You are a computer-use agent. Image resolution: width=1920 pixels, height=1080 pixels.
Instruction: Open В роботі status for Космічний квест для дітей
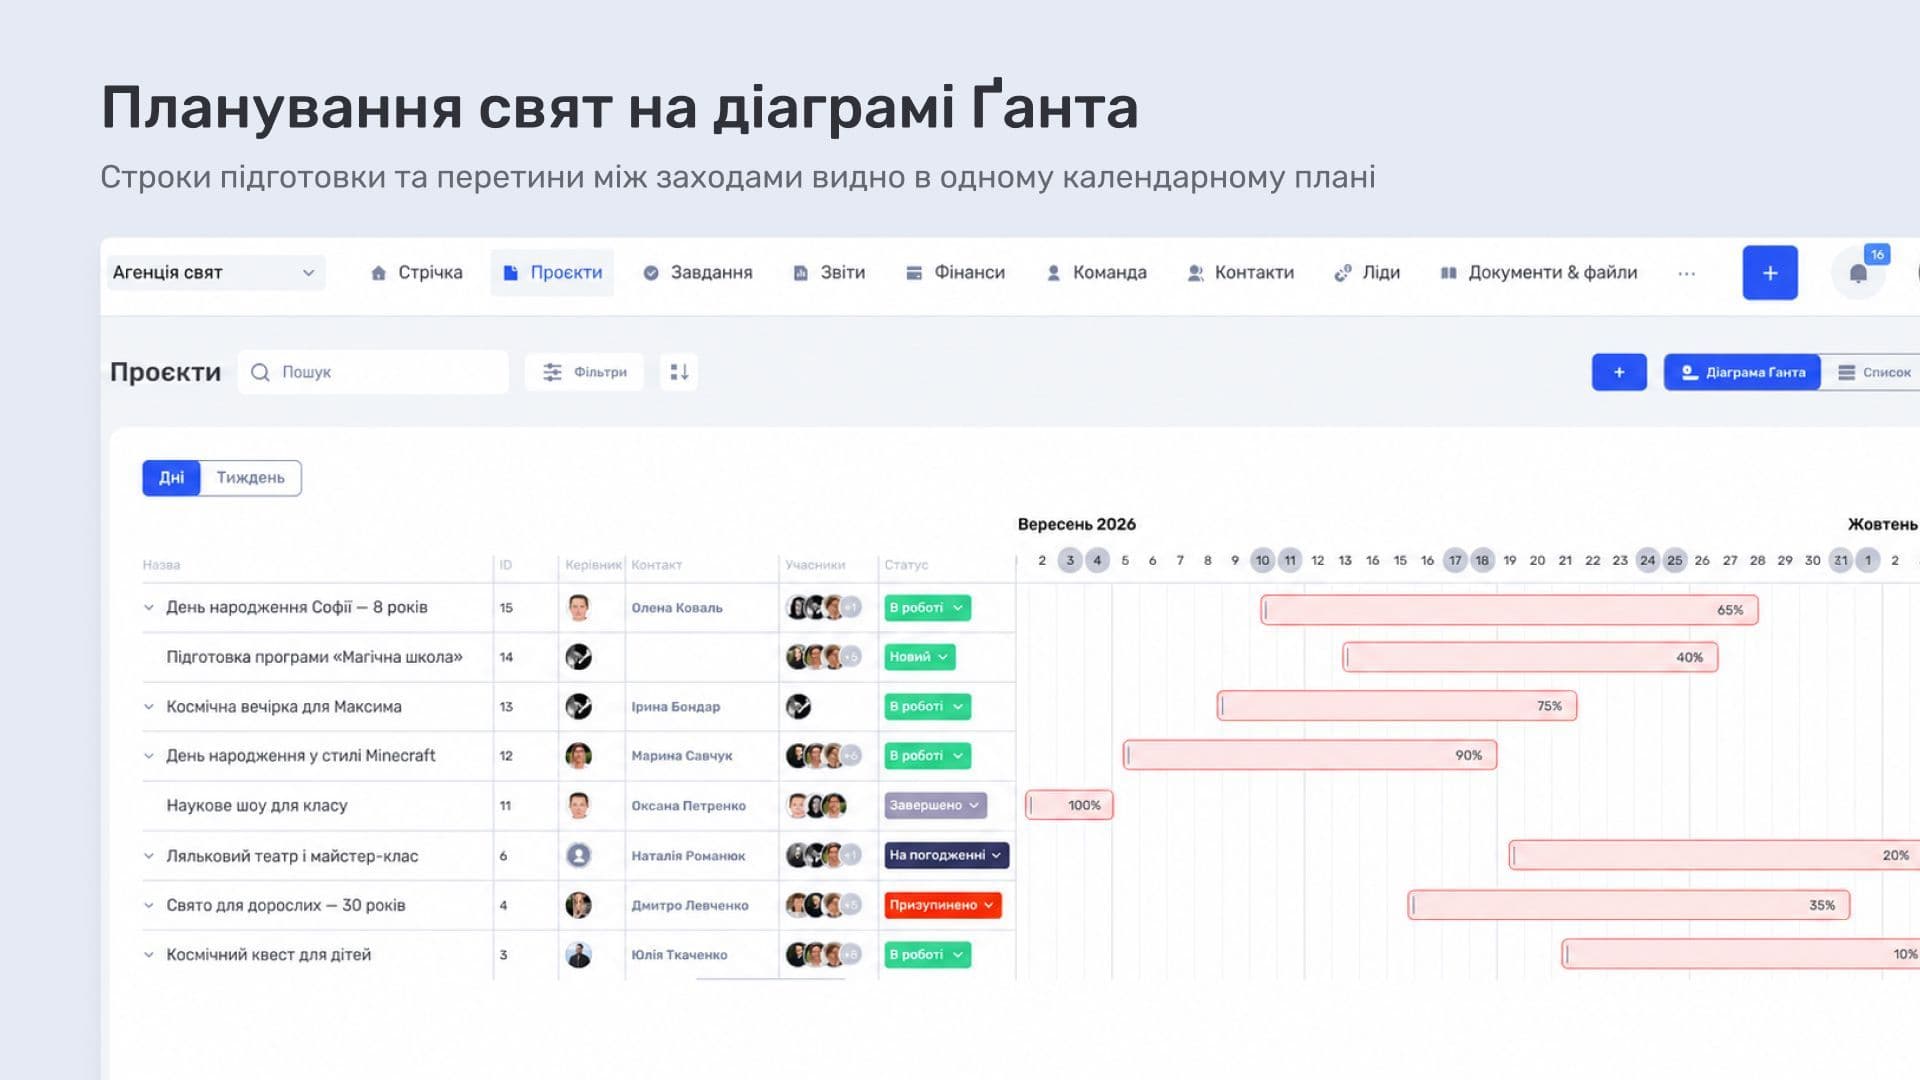(x=927, y=955)
